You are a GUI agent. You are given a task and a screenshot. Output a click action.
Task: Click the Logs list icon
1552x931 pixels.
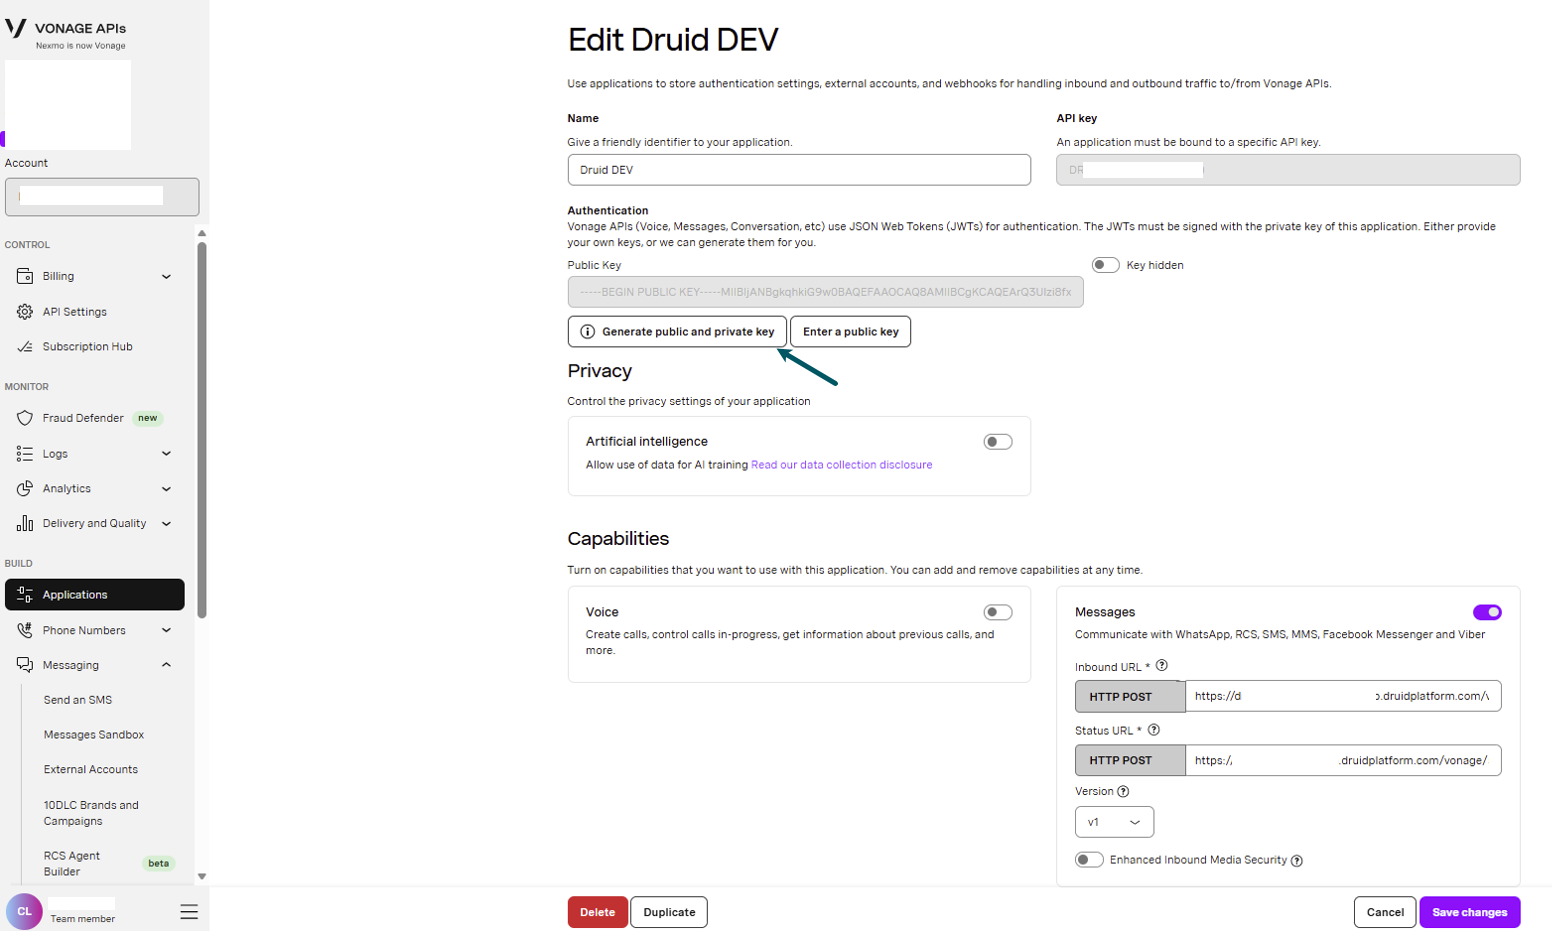25,454
